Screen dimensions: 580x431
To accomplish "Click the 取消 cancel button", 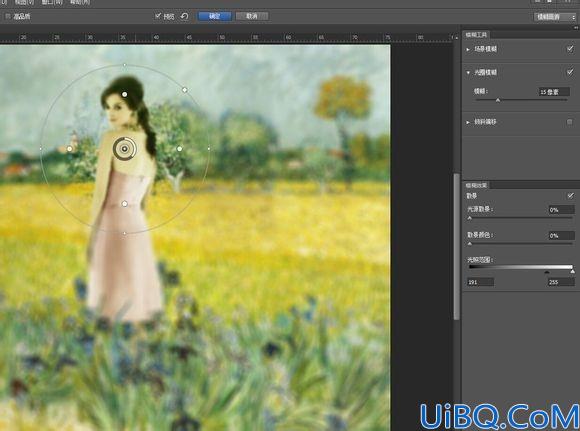I will [252, 16].
